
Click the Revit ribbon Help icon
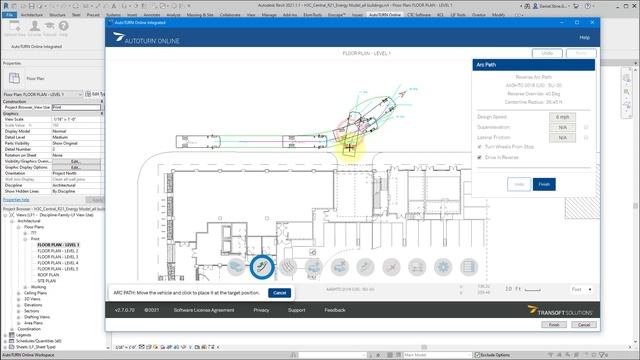63,26
